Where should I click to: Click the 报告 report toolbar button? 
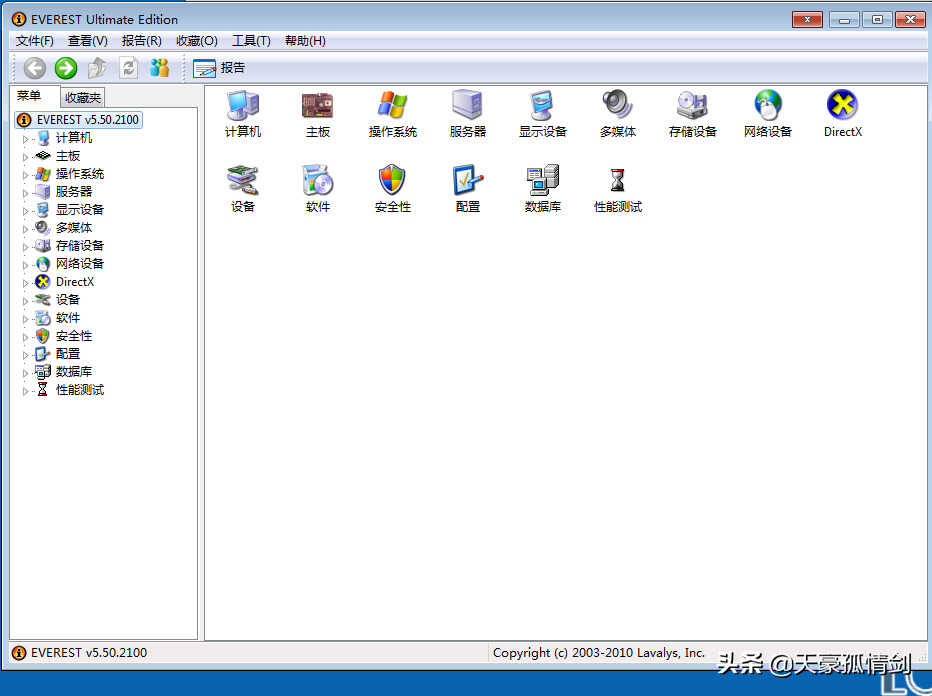click(219, 68)
